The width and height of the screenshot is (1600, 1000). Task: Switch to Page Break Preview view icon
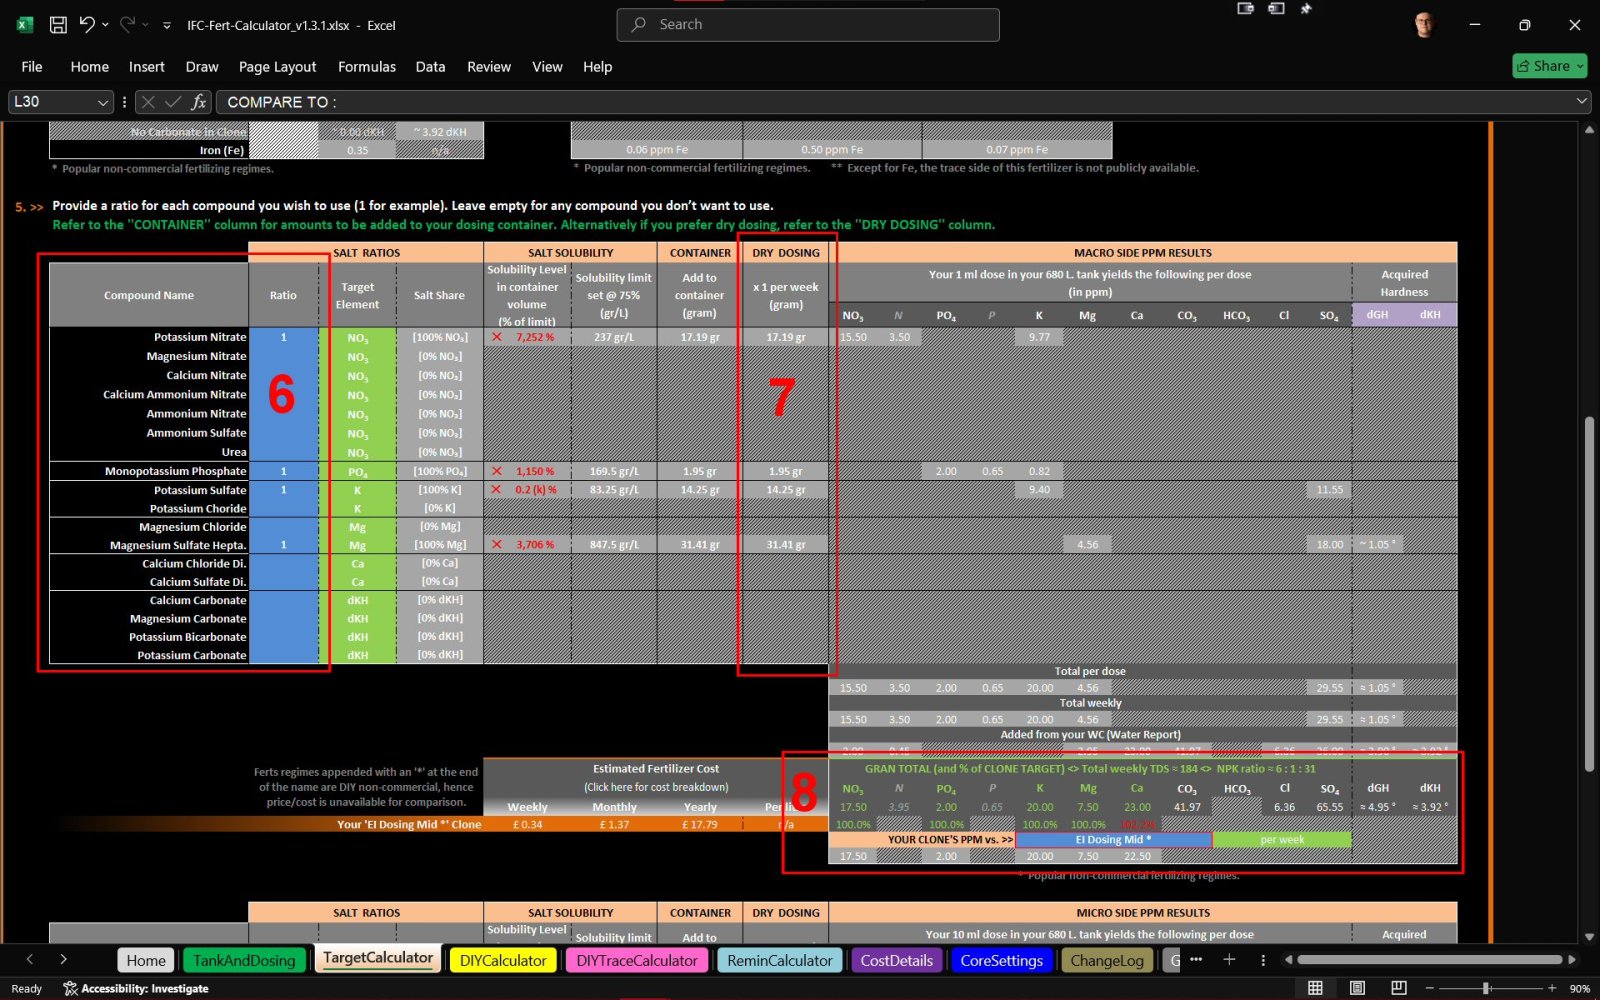click(x=1398, y=988)
